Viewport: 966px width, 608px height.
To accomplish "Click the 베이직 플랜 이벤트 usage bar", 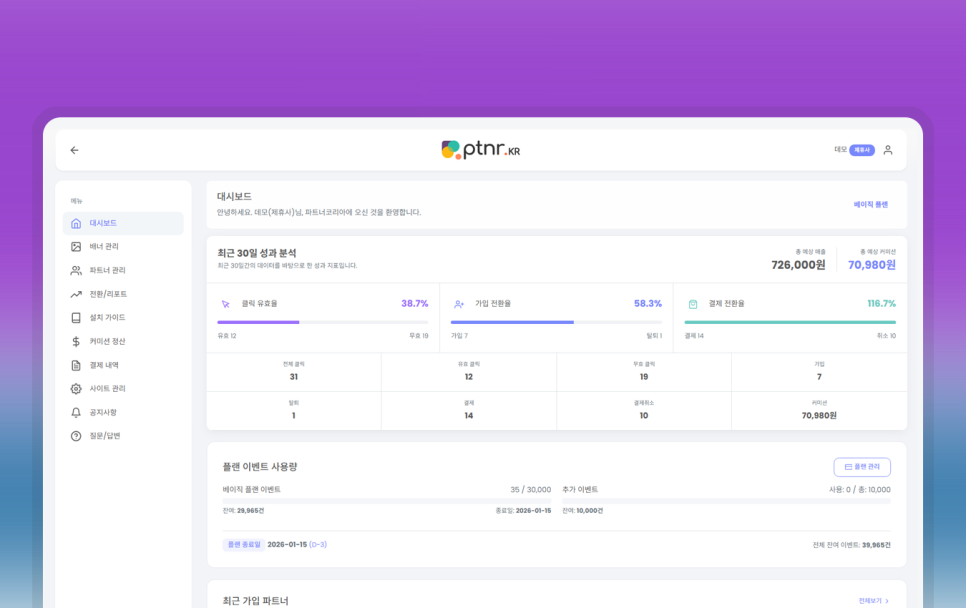I will tap(387, 501).
